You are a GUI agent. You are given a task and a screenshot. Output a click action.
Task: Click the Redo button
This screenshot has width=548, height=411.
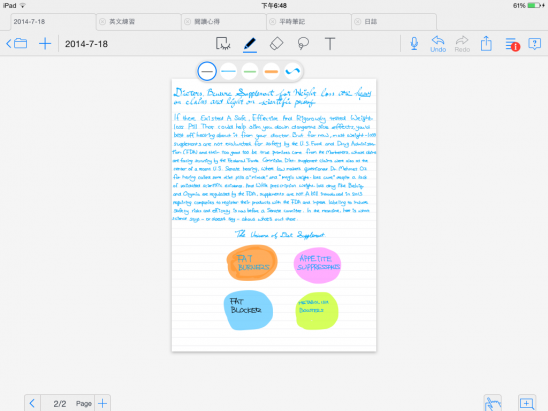coord(462,44)
